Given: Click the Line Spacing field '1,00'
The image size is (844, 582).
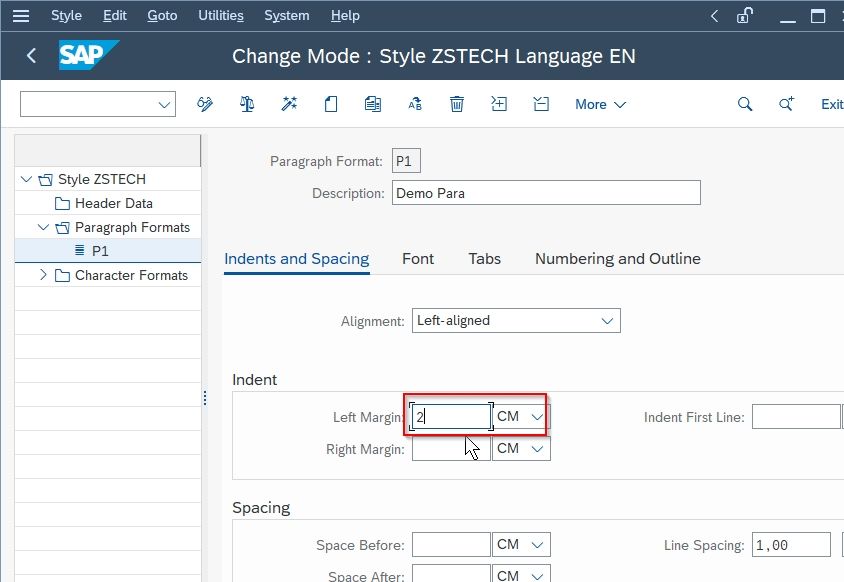Looking at the screenshot, I should (x=791, y=545).
